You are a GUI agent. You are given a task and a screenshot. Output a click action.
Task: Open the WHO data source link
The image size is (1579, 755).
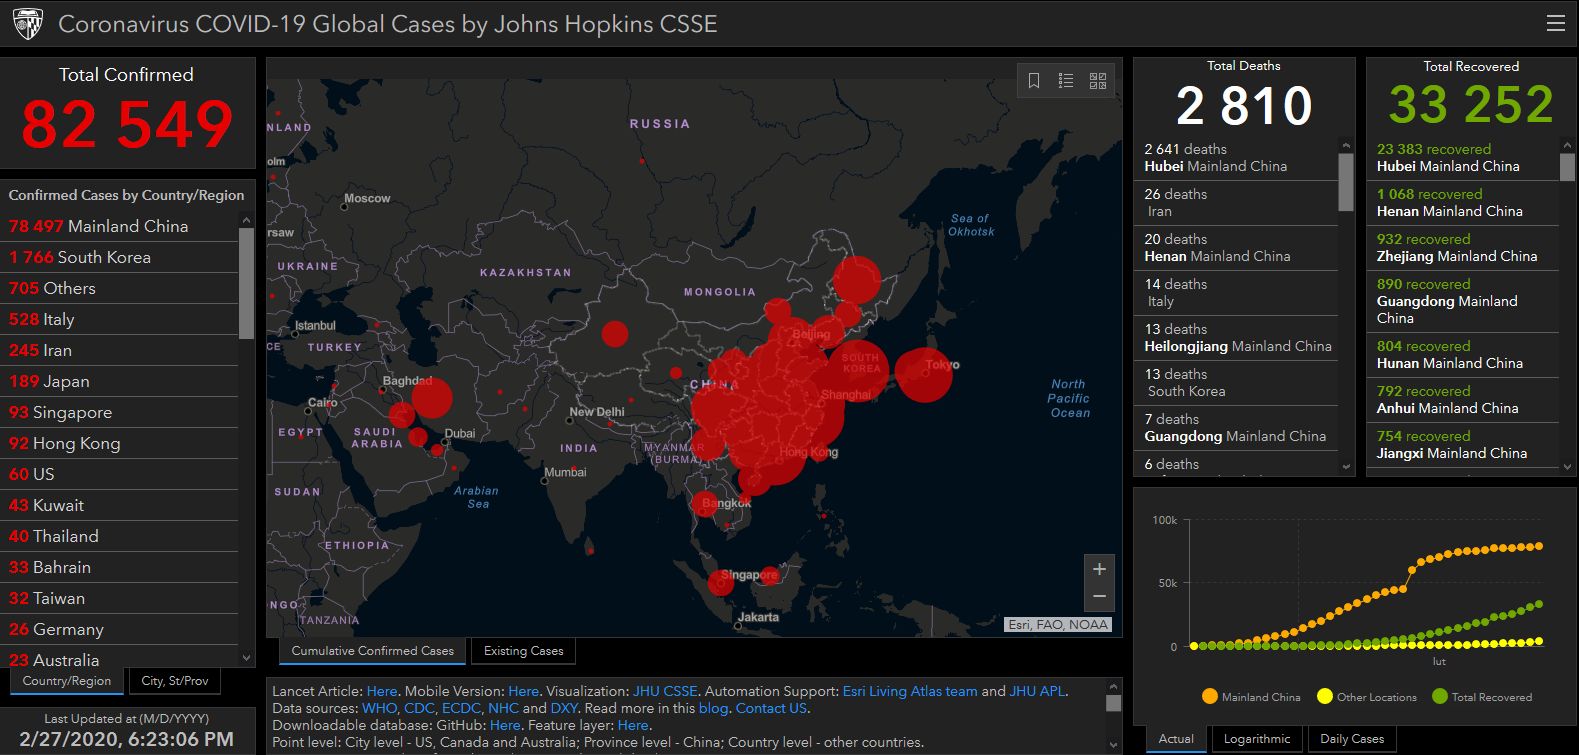tap(380, 708)
